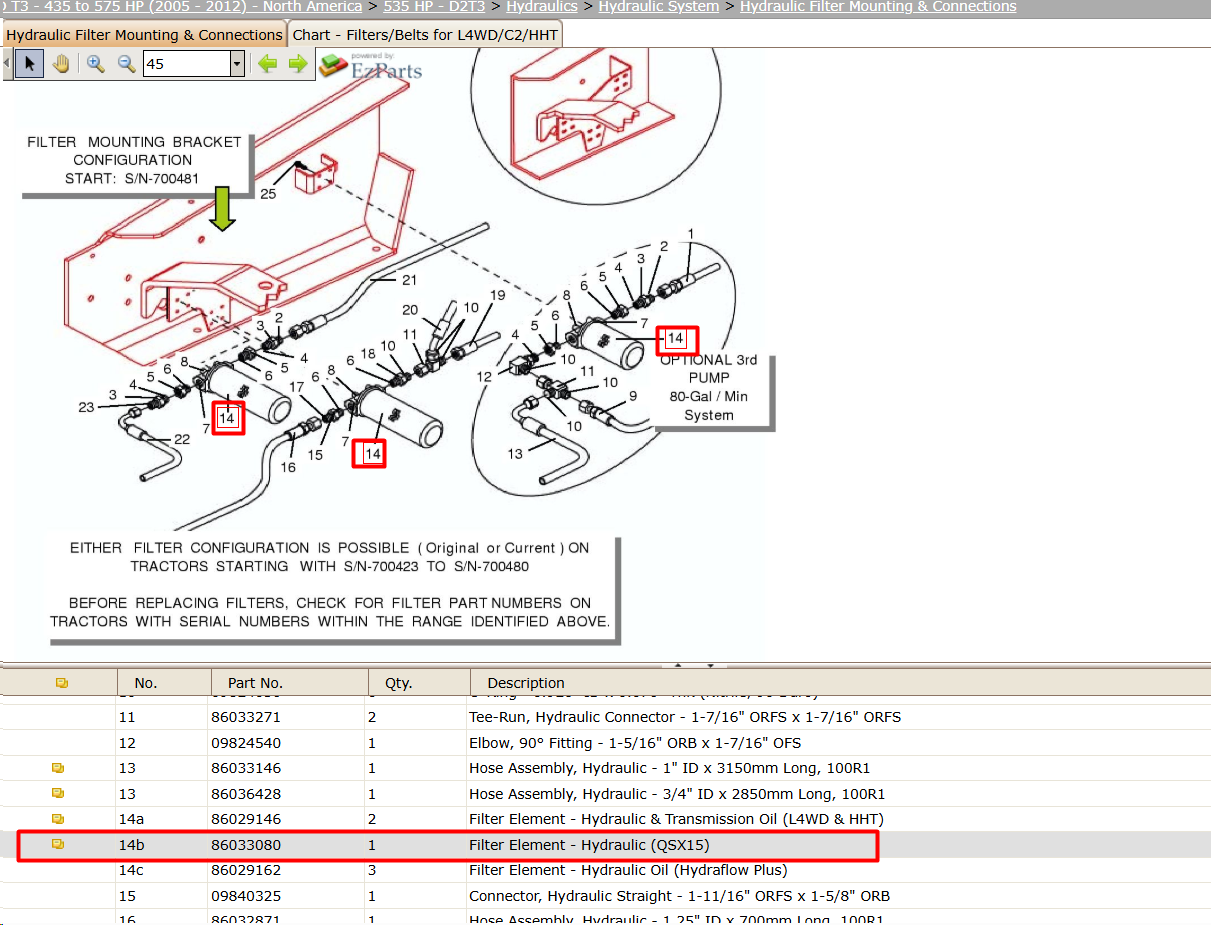Viewport: 1211px width, 925px height.
Task: Open the zoom level dropdown arrow
Action: coord(237,64)
